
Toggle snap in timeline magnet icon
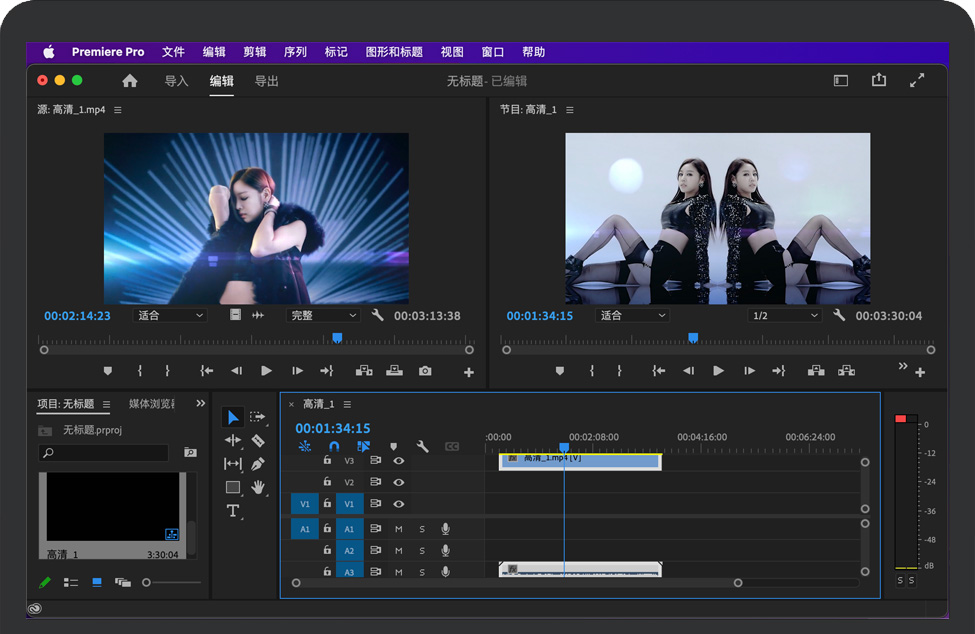[334, 447]
